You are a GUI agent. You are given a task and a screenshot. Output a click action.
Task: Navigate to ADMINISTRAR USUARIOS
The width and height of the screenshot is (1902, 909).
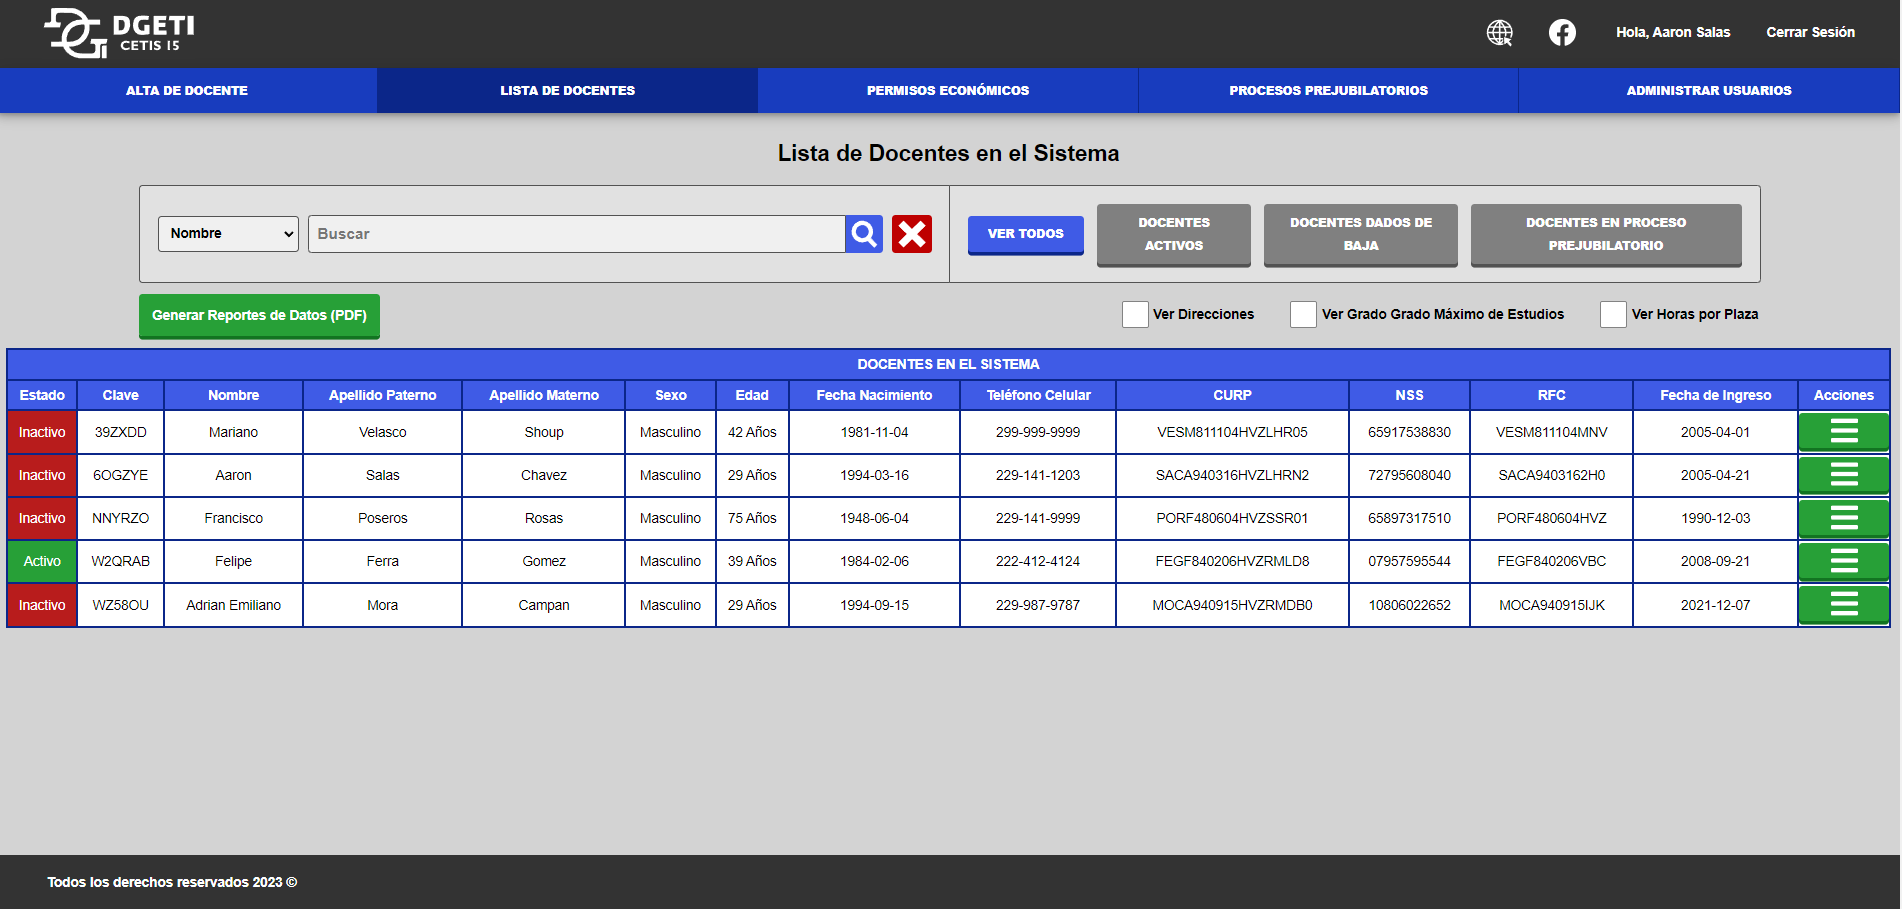1708,90
